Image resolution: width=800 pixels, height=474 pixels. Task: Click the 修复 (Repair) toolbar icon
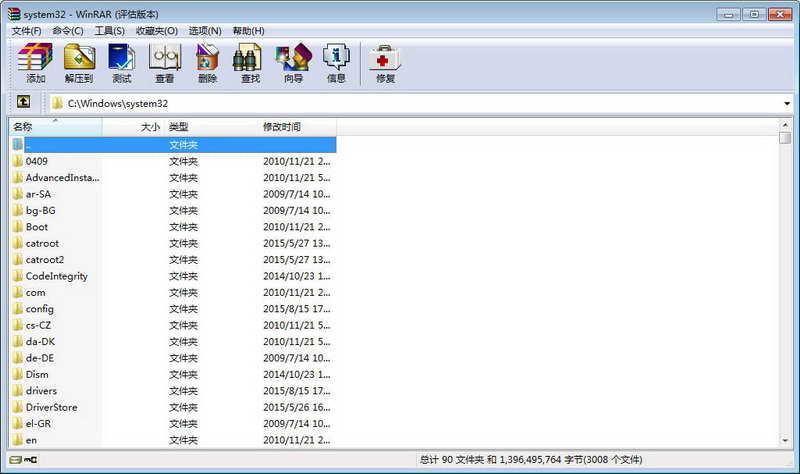pyautogui.click(x=385, y=63)
